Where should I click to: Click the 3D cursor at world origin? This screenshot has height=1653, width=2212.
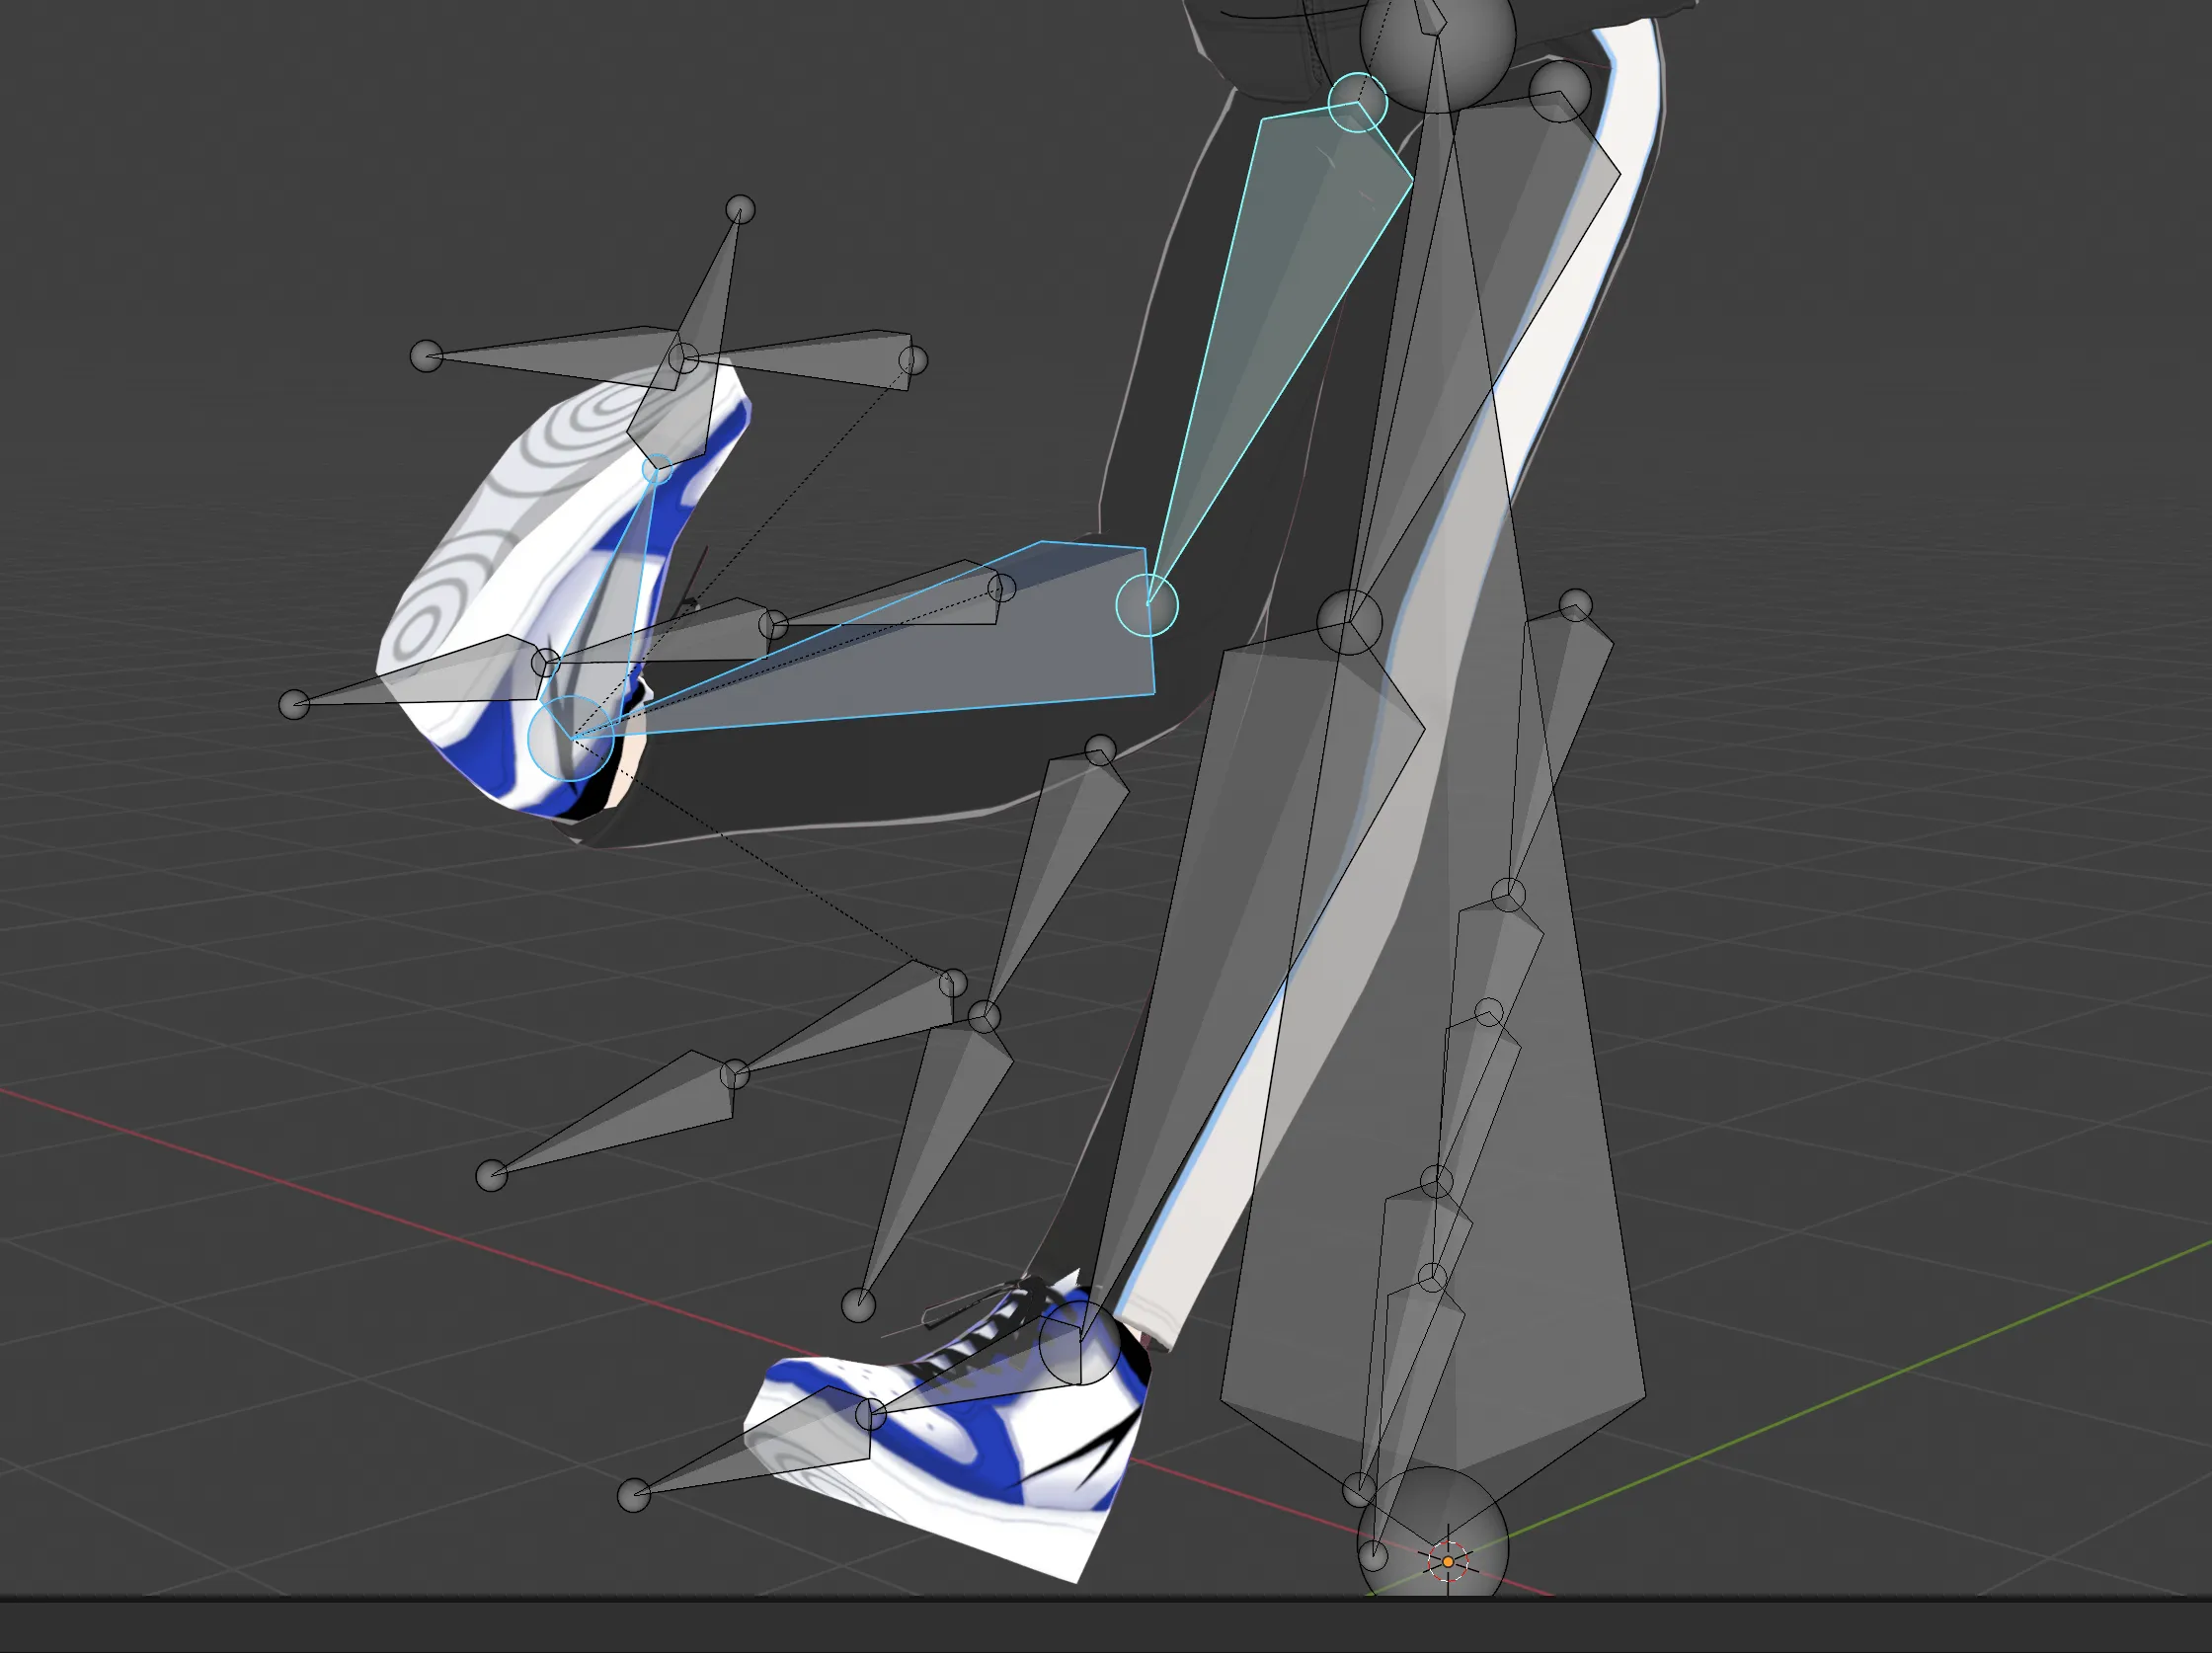point(1447,1561)
